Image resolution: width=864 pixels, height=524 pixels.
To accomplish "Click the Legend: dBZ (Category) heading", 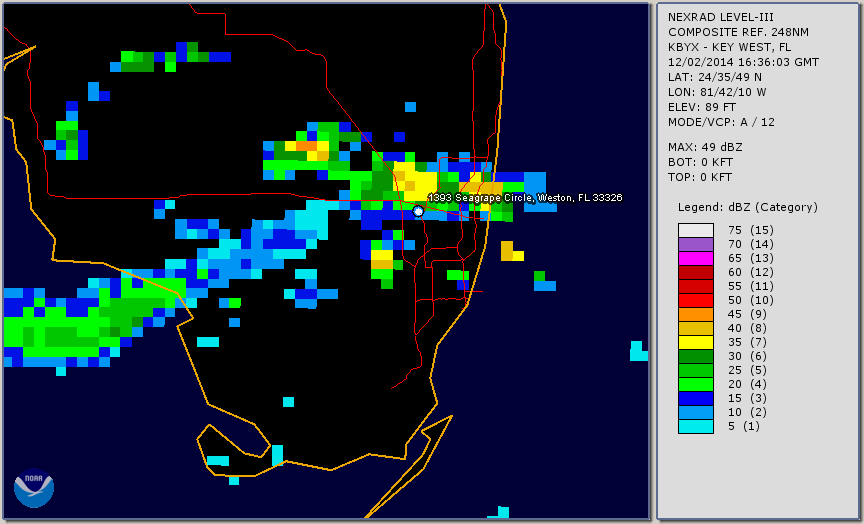I will point(748,207).
